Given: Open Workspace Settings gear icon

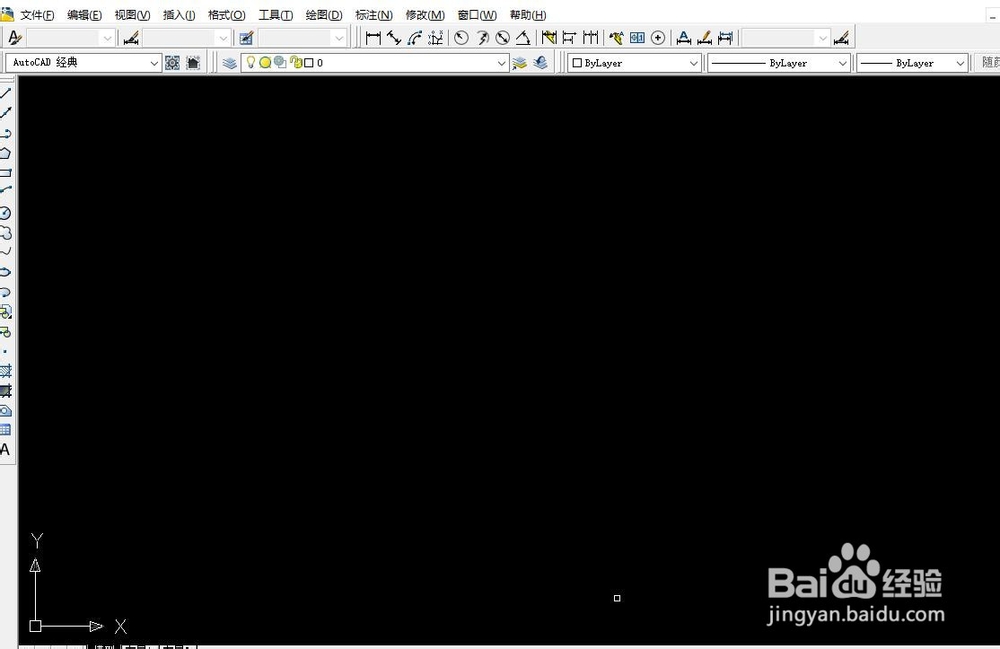Looking at the screenshot, I should (x=172, y=62).
